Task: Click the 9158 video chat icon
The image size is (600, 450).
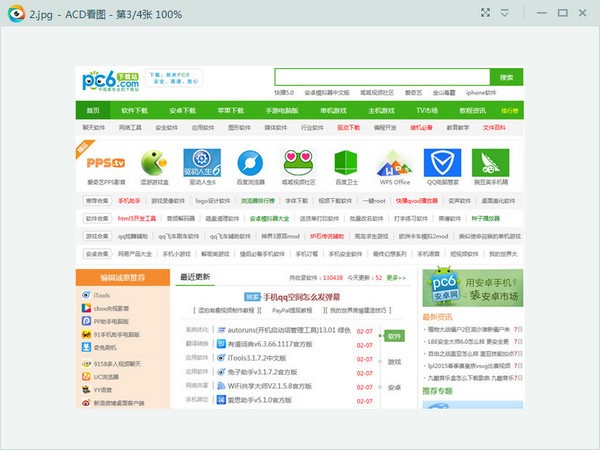Action: tap(86, 364)
